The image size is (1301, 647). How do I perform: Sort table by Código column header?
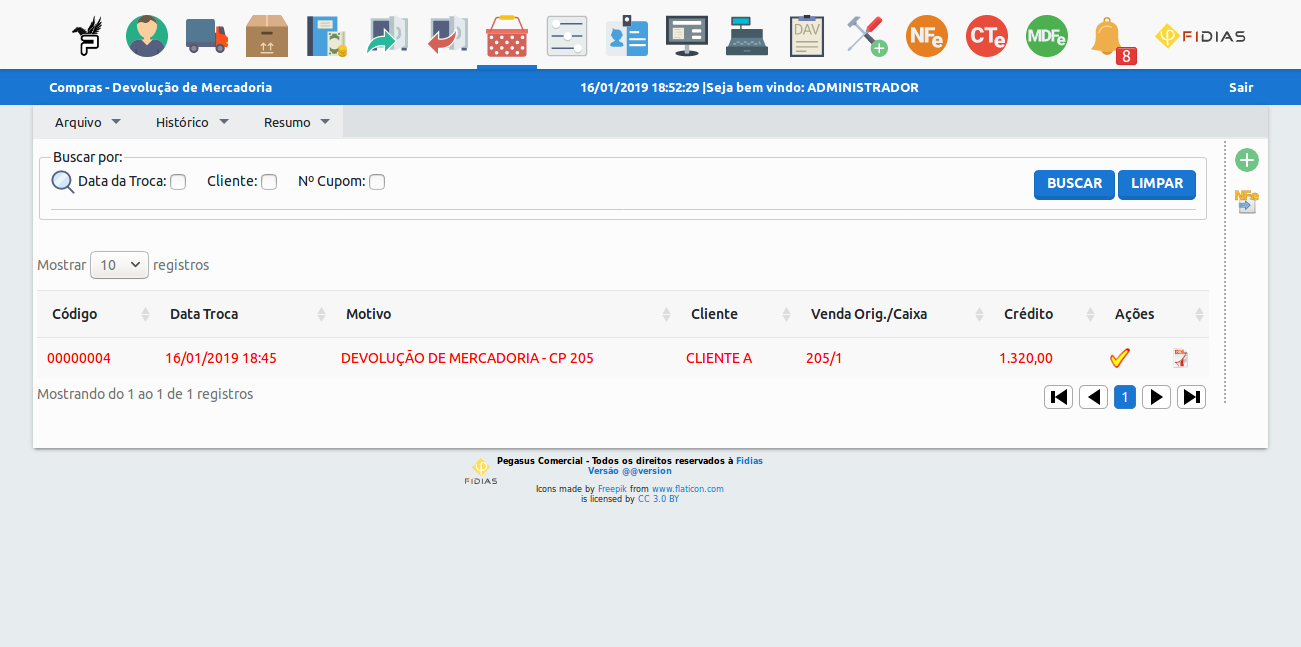coord(75,314)
